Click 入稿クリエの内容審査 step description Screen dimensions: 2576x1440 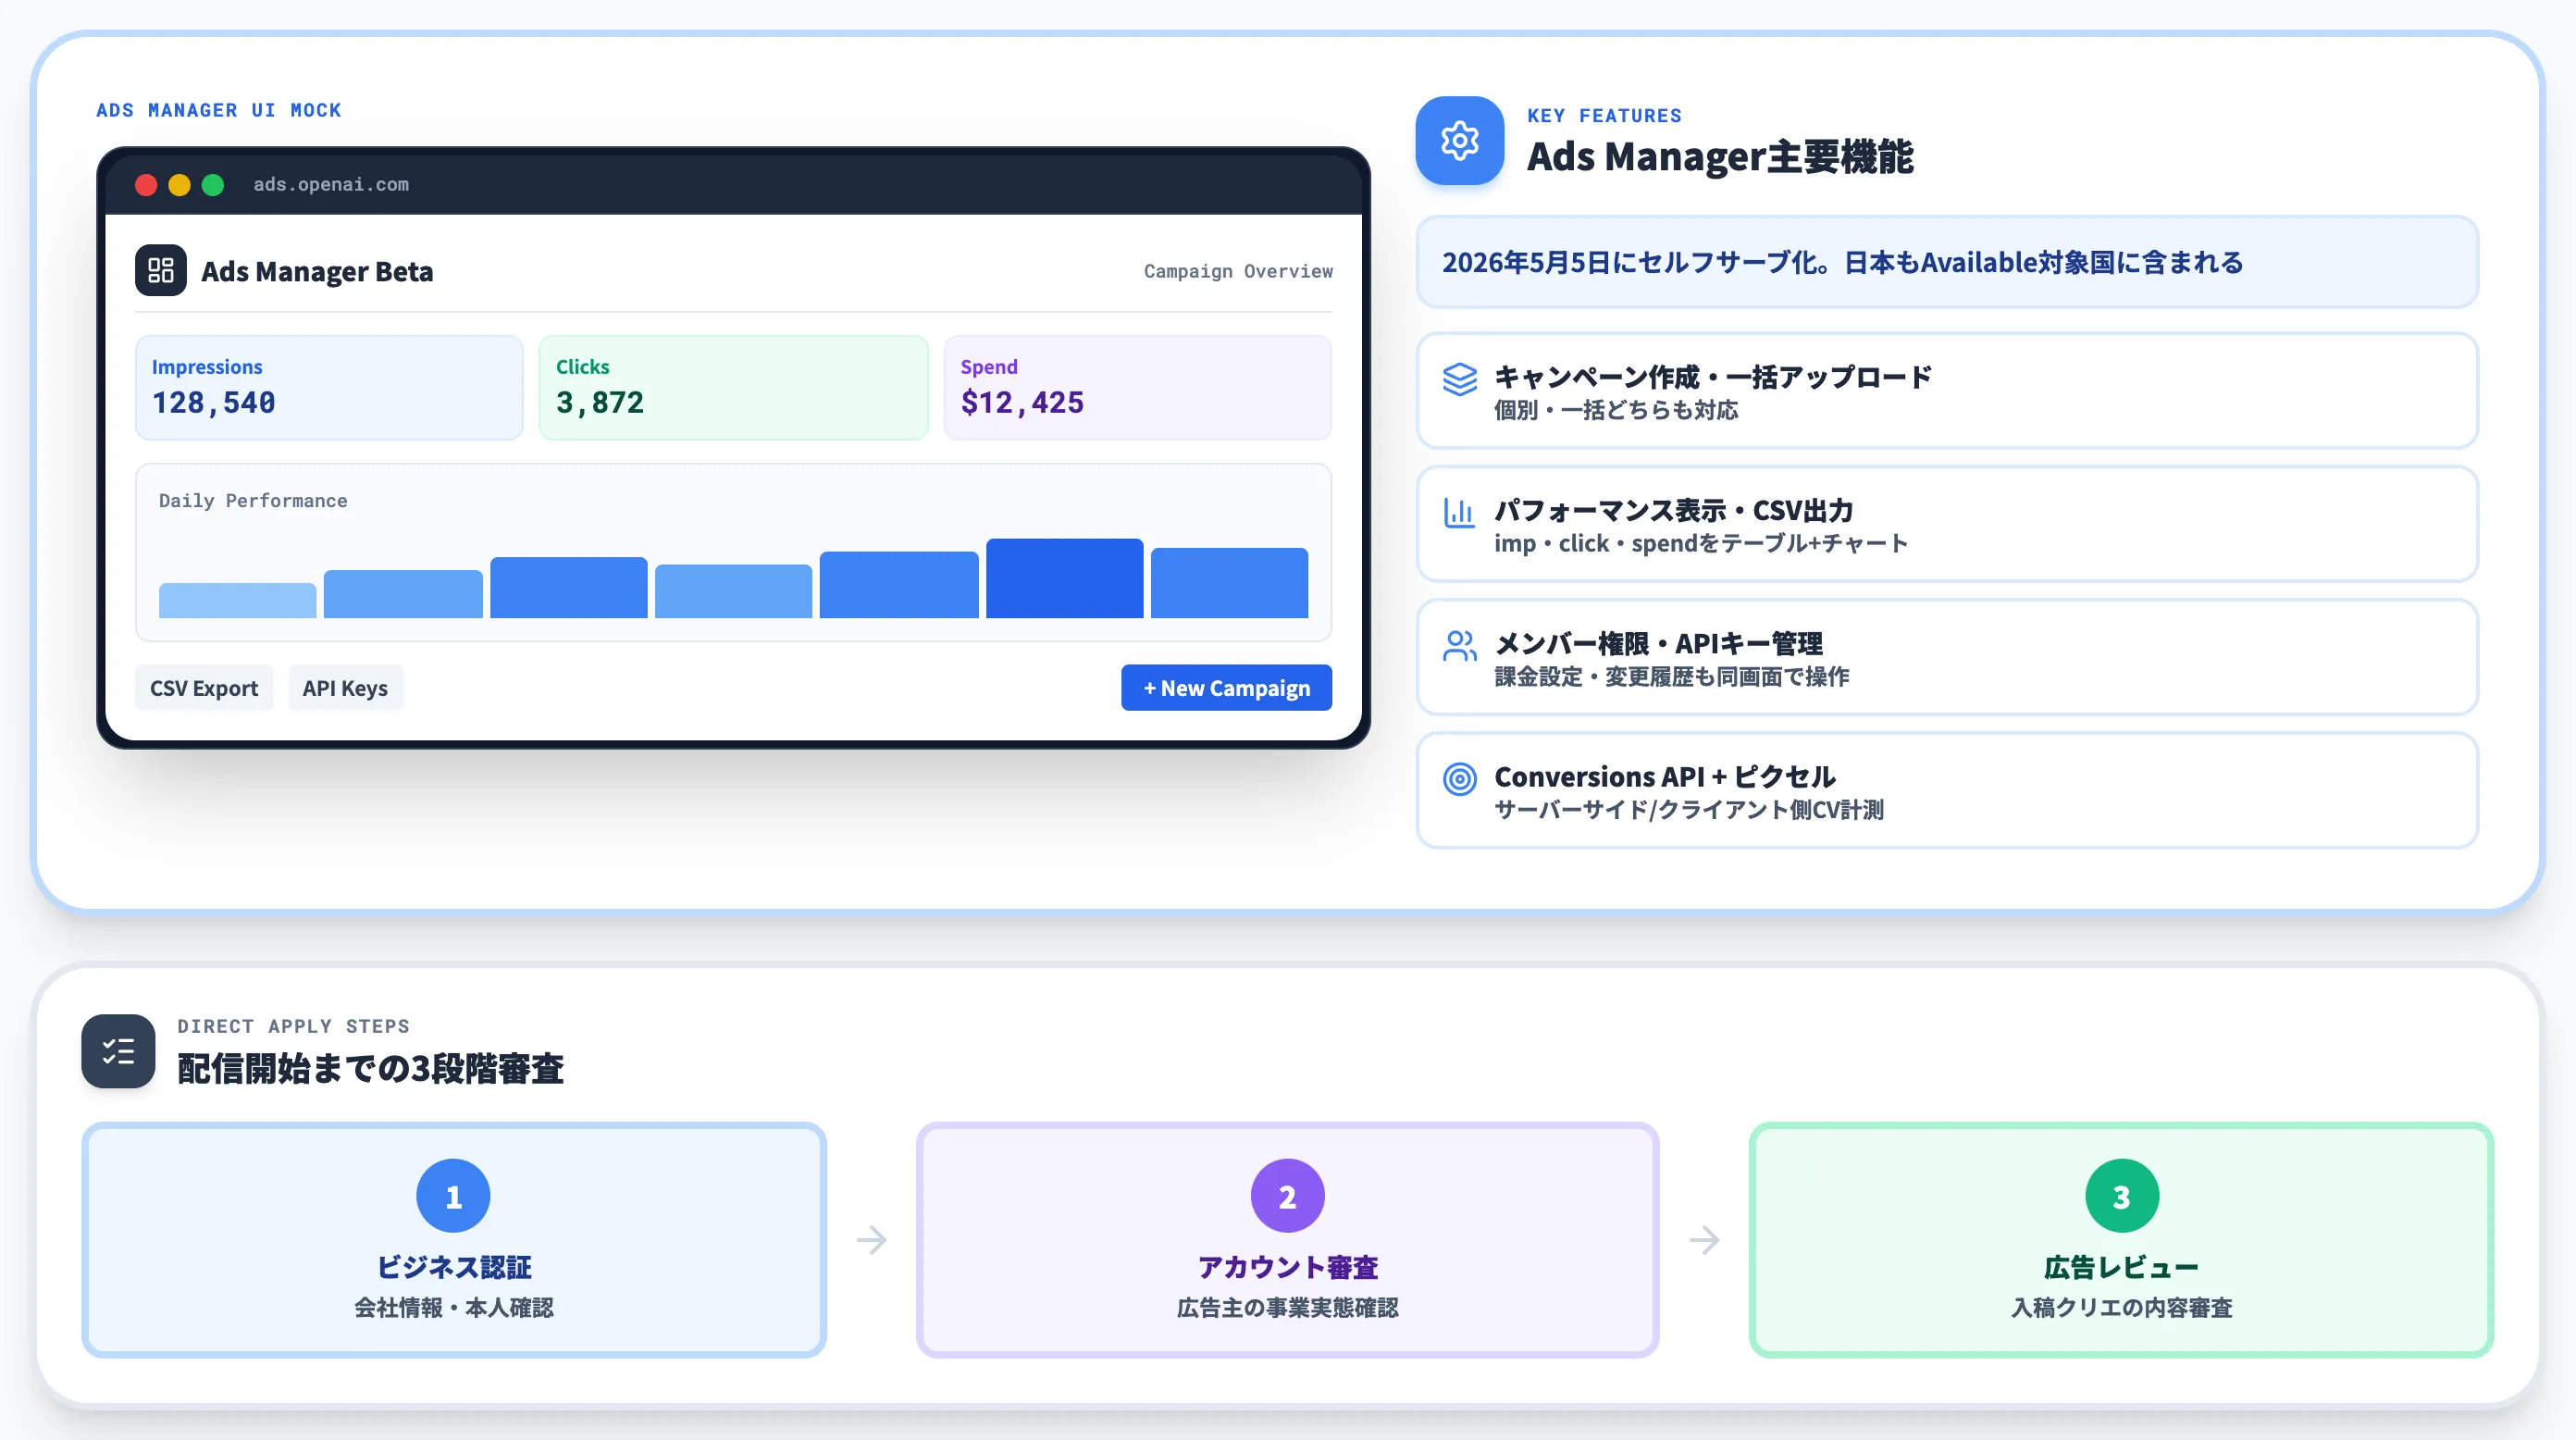2121,1307
